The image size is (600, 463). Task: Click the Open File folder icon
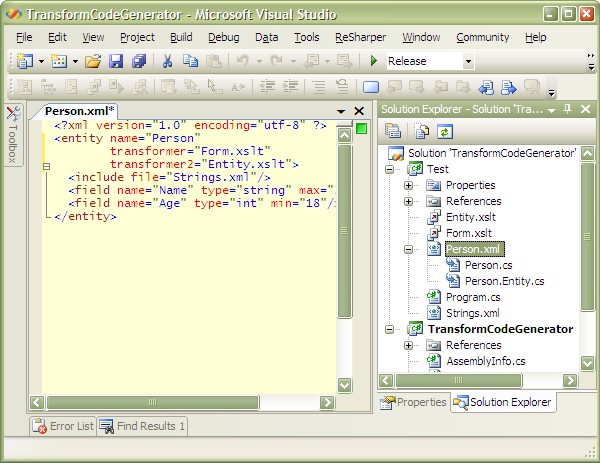93,61
